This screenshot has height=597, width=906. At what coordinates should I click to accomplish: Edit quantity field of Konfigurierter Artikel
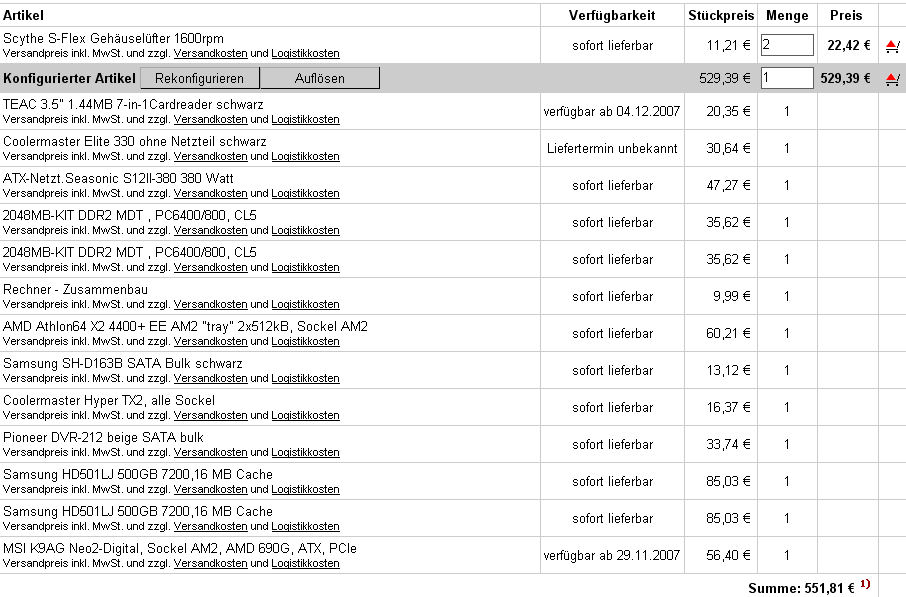tap(787, 78)
